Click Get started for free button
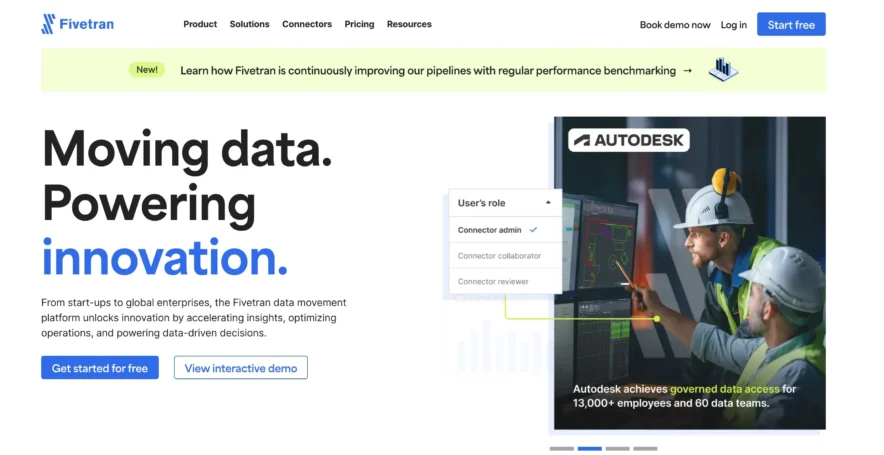This screenshot has height=455, width=884. pyautogui.click(x=100, y=368)
